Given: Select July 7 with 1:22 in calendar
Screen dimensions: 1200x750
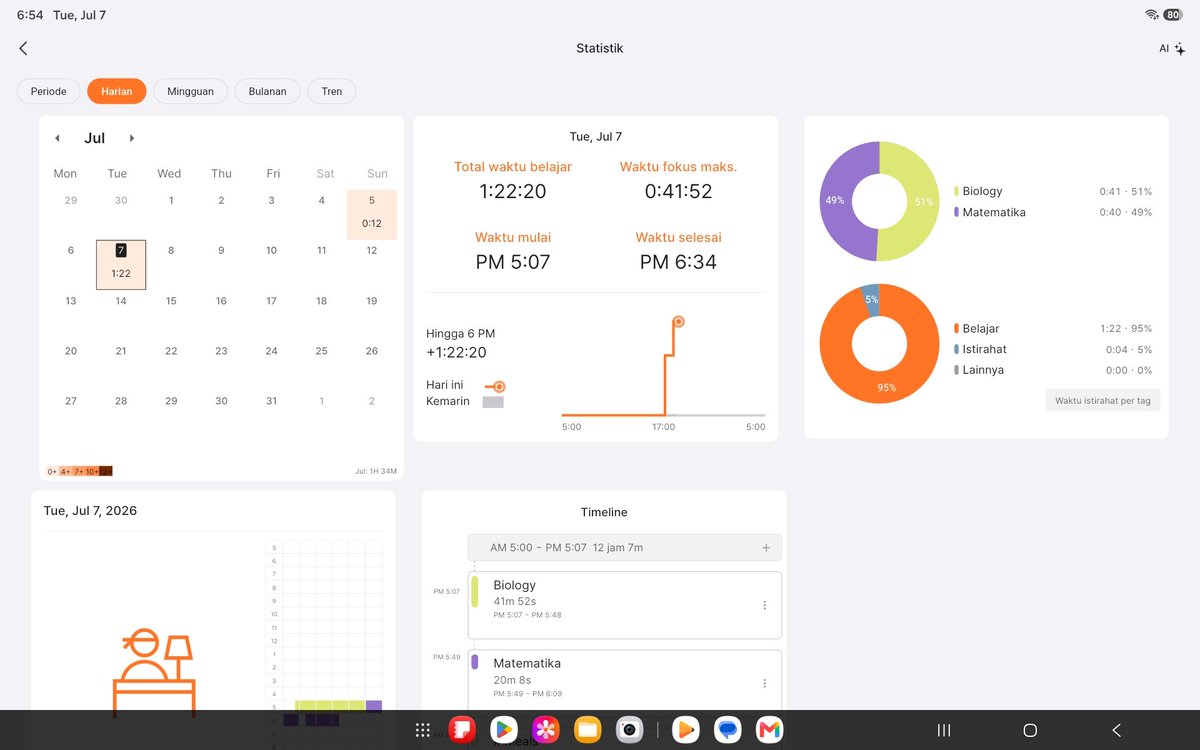Looking at the screenshot, I should [x=121, y=264].
